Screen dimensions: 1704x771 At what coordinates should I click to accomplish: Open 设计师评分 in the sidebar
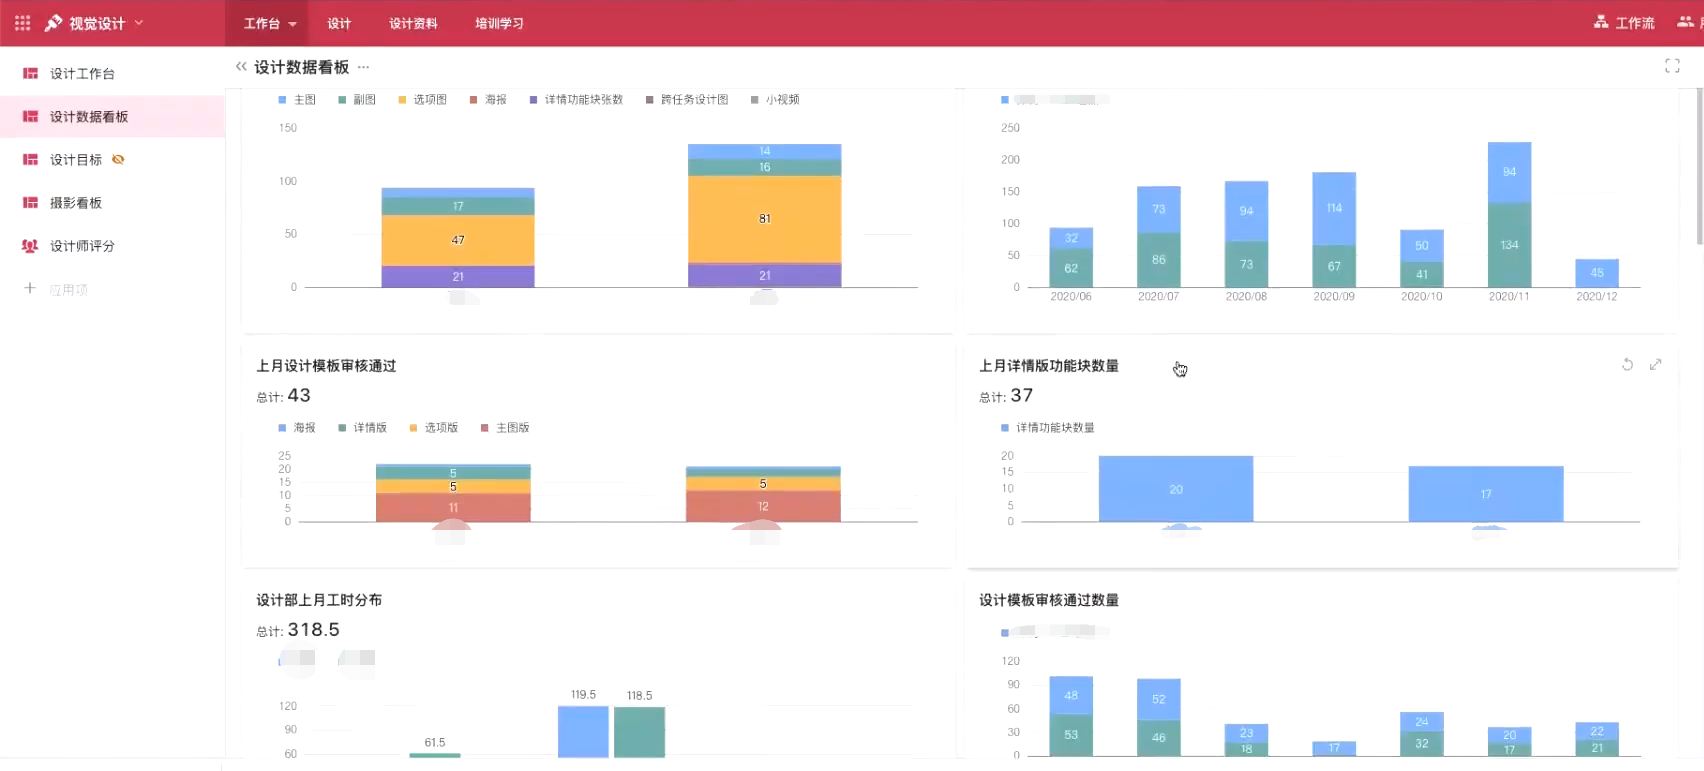[x=82, y=246]
